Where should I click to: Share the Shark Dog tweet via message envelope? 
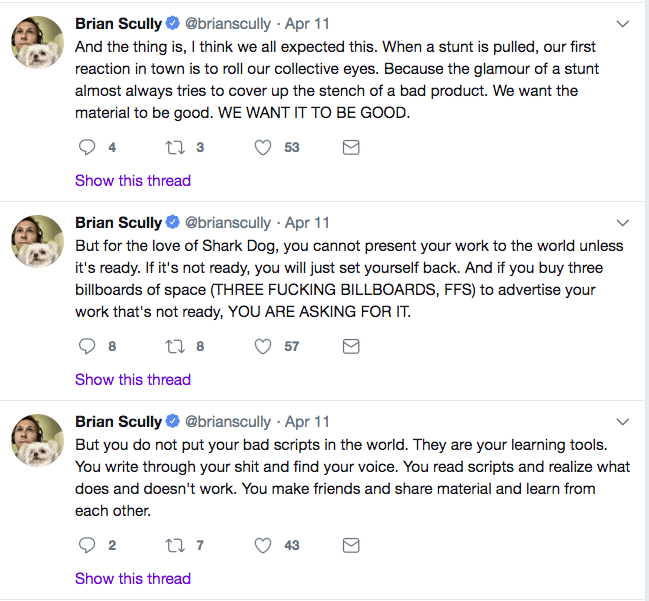click(x=351, y=346)
